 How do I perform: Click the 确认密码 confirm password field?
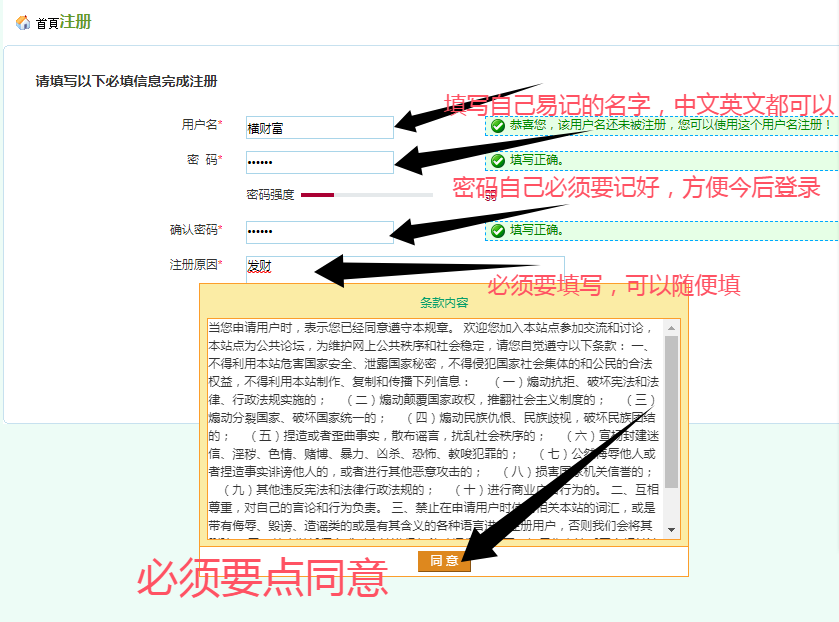coord(319,232)
